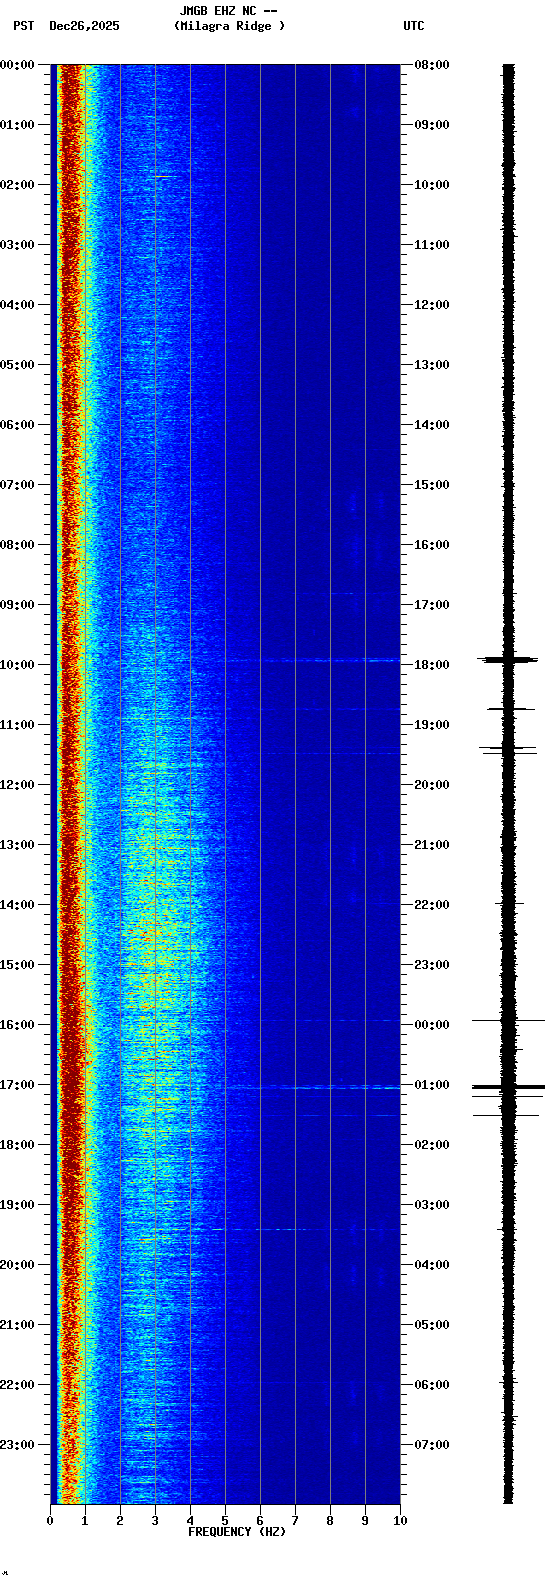Screen dimensions: 552x1584
Task: Click the 12:00 PST time label
Action: pyautogui.click(x=18, y=785)
